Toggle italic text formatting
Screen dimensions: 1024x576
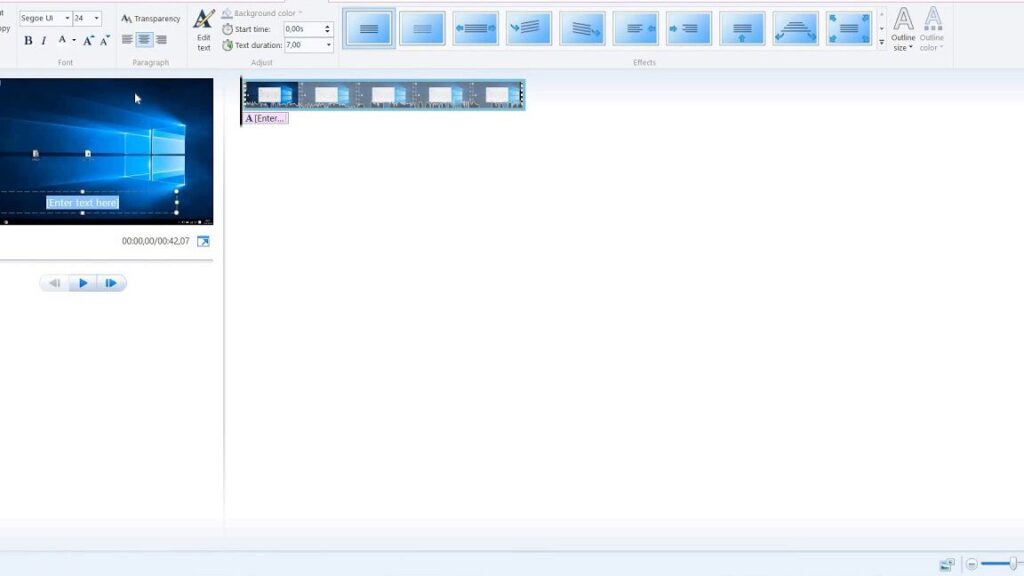click(x=43, y=40)
